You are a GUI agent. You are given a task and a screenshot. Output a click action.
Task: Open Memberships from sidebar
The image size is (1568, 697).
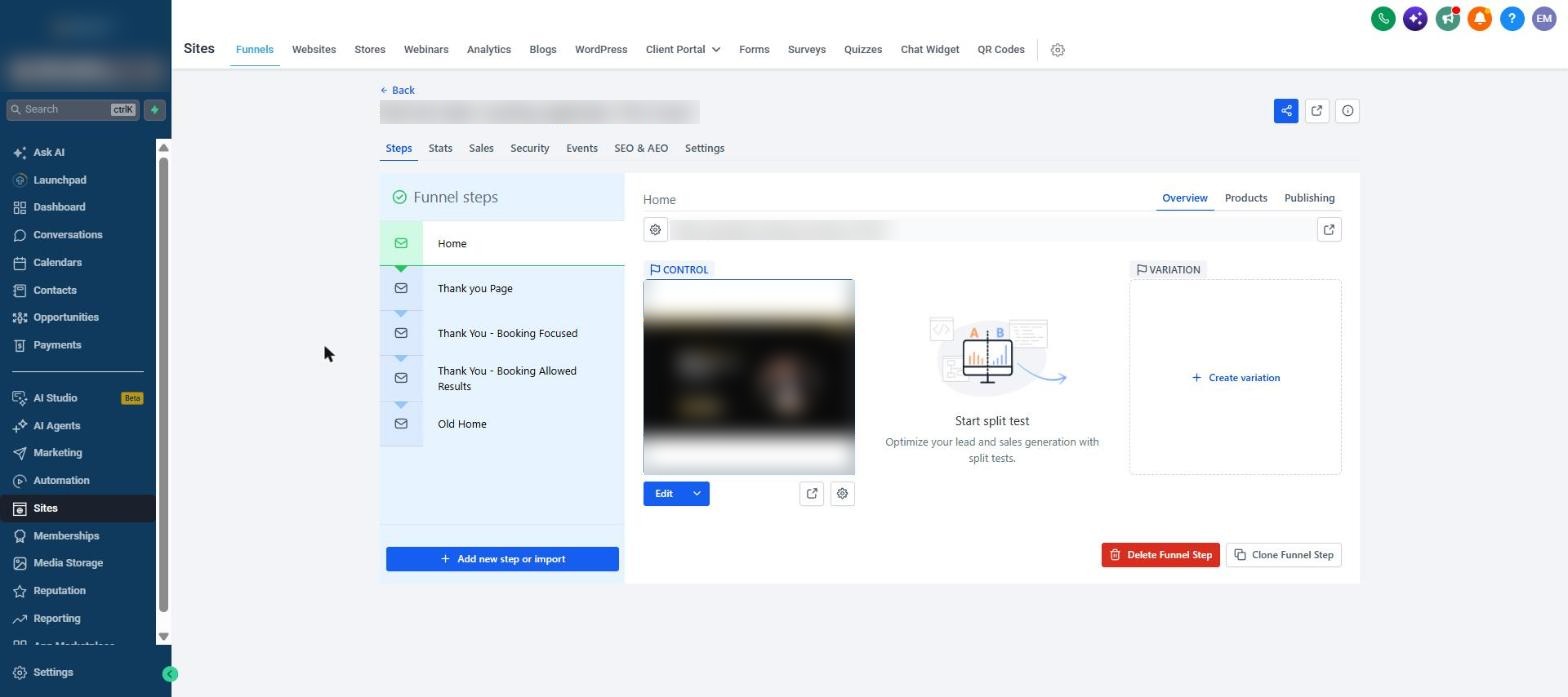tap(66, 536)
